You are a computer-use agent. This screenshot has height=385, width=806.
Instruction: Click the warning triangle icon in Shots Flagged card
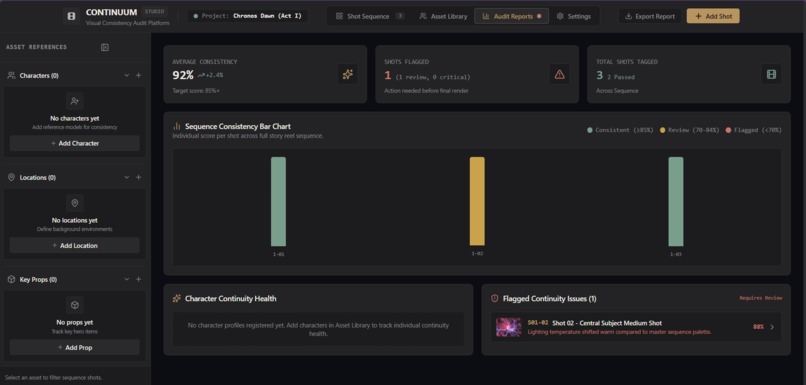pyautogui.click(x=559, y=75)
